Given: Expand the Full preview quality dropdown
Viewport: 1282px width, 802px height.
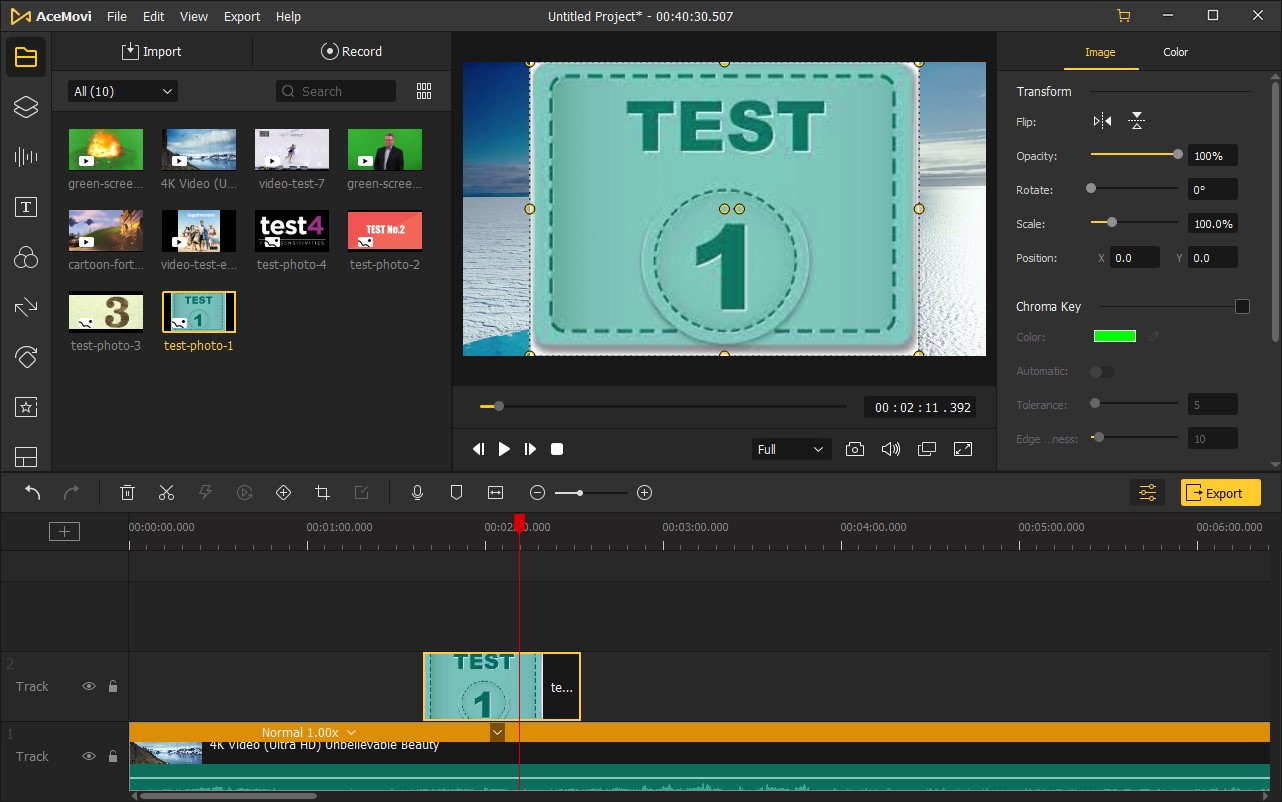Looking at the screenshot, I should point(790,450).
